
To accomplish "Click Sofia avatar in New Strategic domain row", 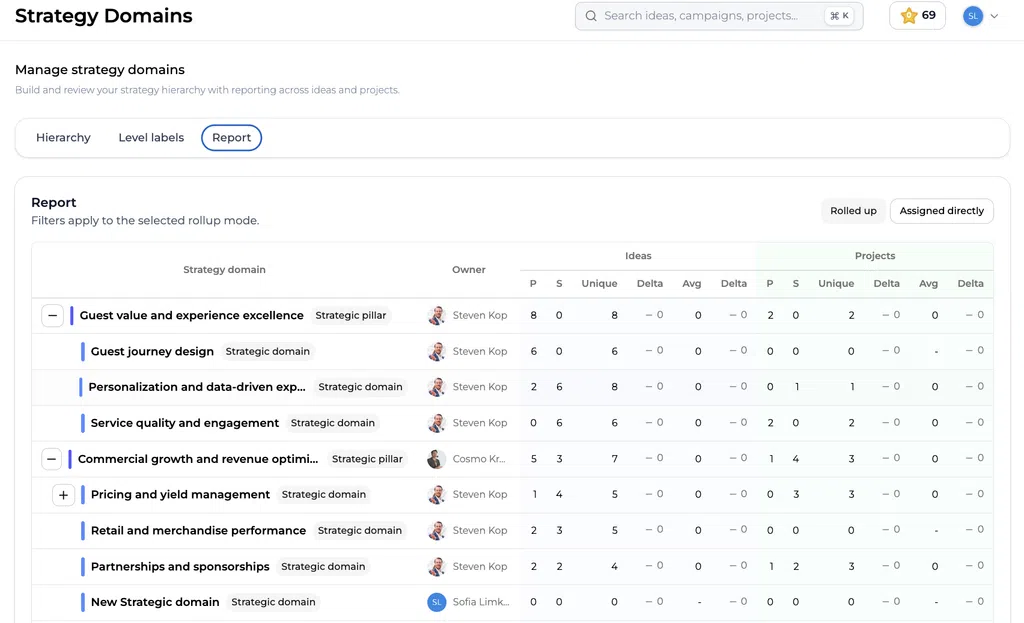I will tap(437, 602).
